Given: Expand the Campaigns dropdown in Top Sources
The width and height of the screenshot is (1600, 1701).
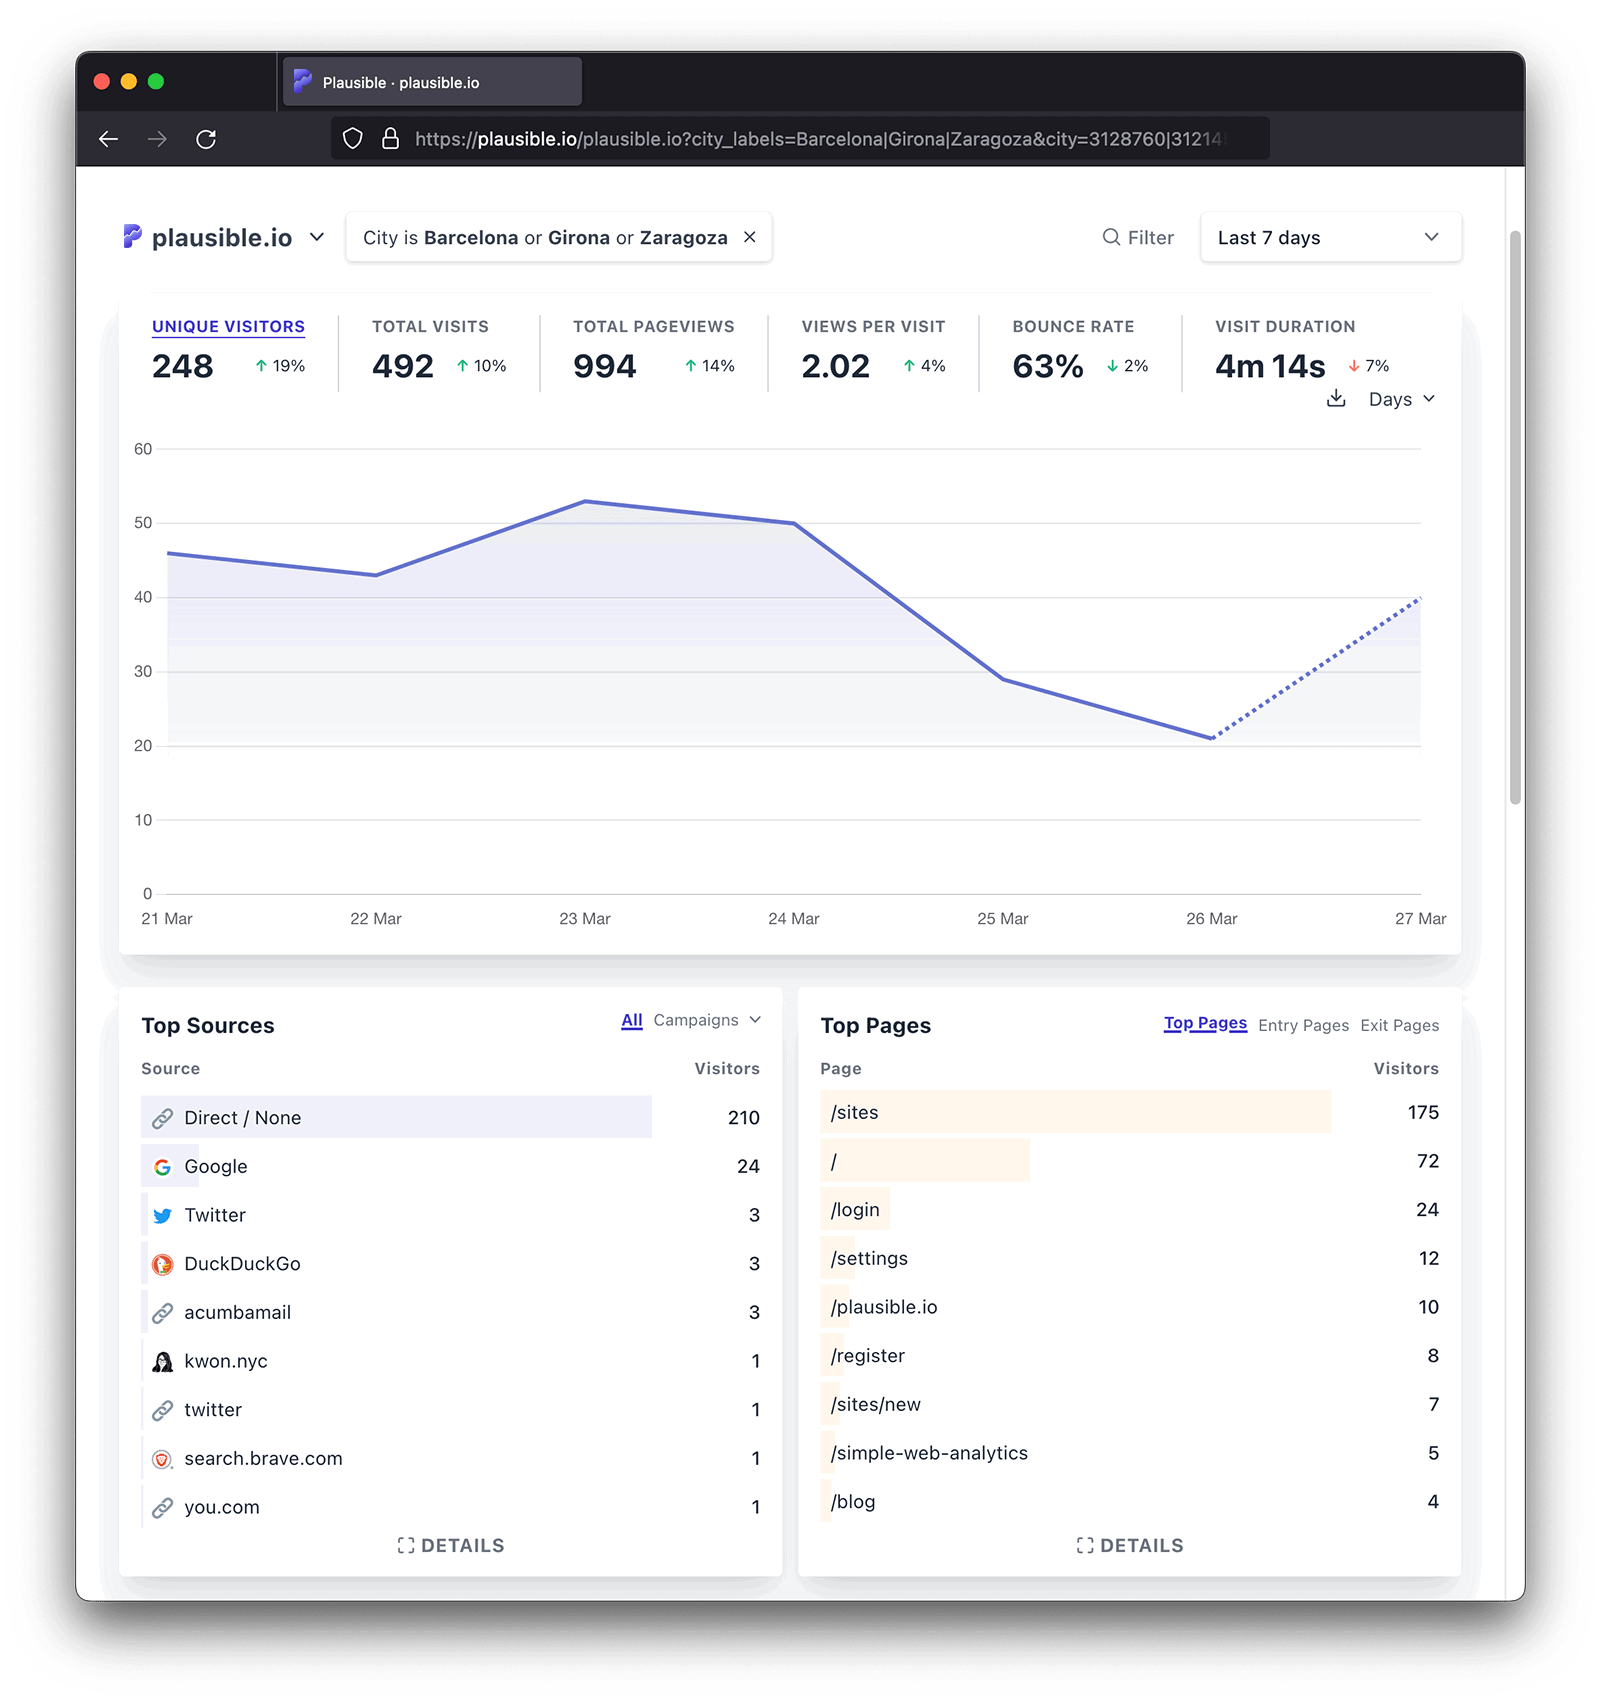Looking at the screenshot, I should (707, 1020).
